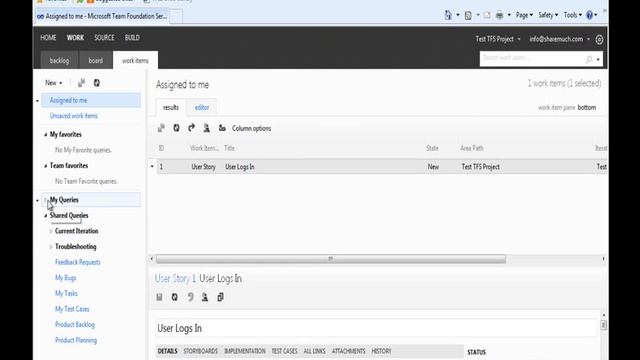
Task: Open the WORK hub
Action: click(x=75, y=38)
